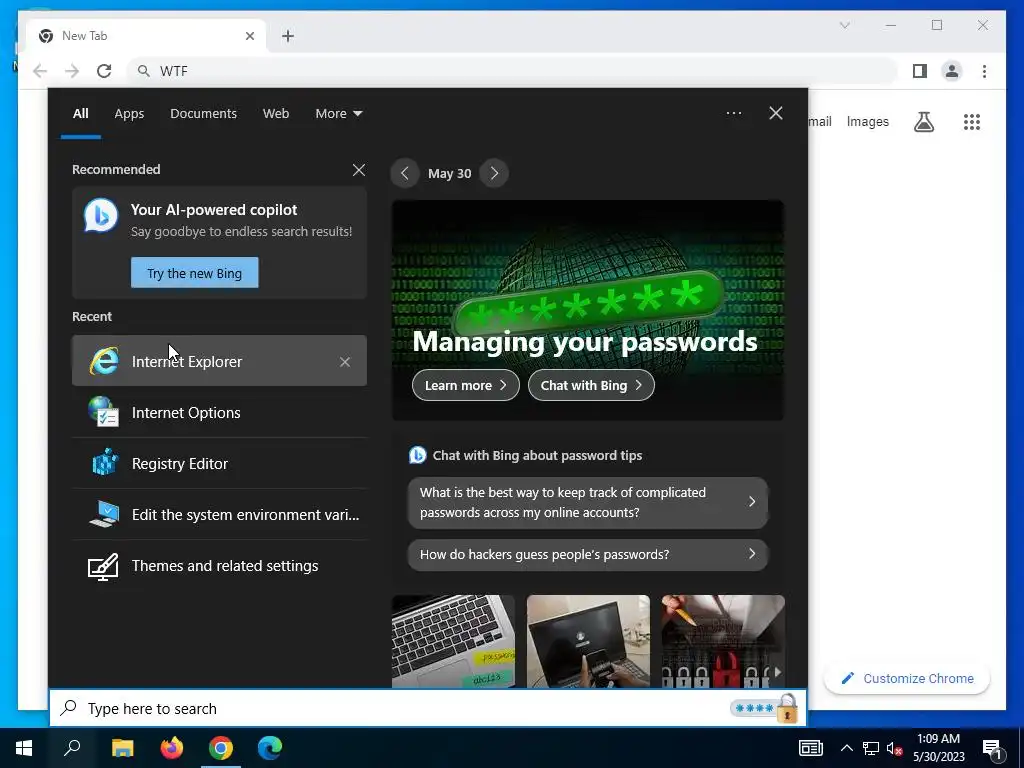Screen dimensions: 1024x768
Task: Expand the More filter dropdown
Action: click(338, 113)
